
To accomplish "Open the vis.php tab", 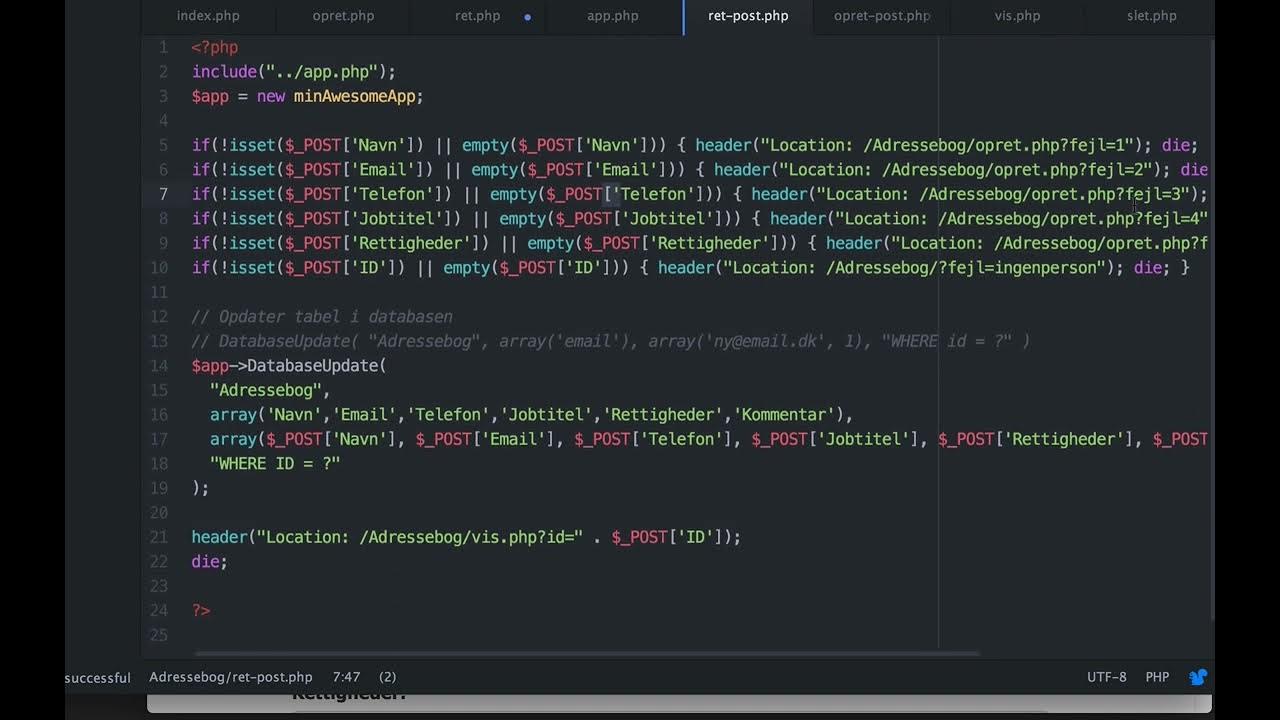I will (1017, 16).
